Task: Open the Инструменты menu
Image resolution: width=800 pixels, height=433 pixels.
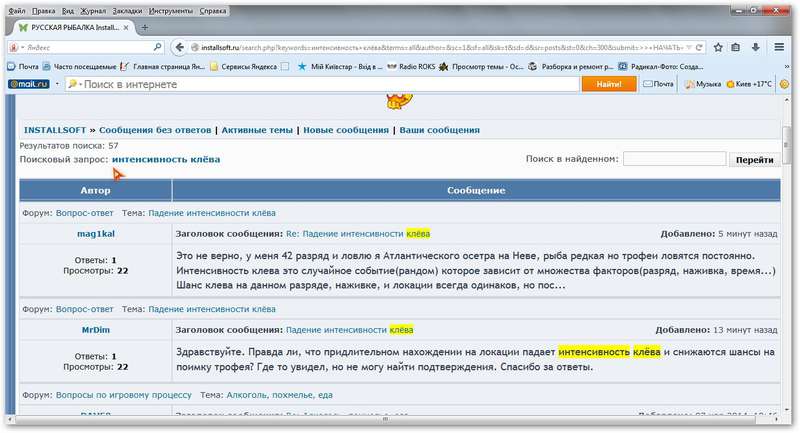Action: 171,11
